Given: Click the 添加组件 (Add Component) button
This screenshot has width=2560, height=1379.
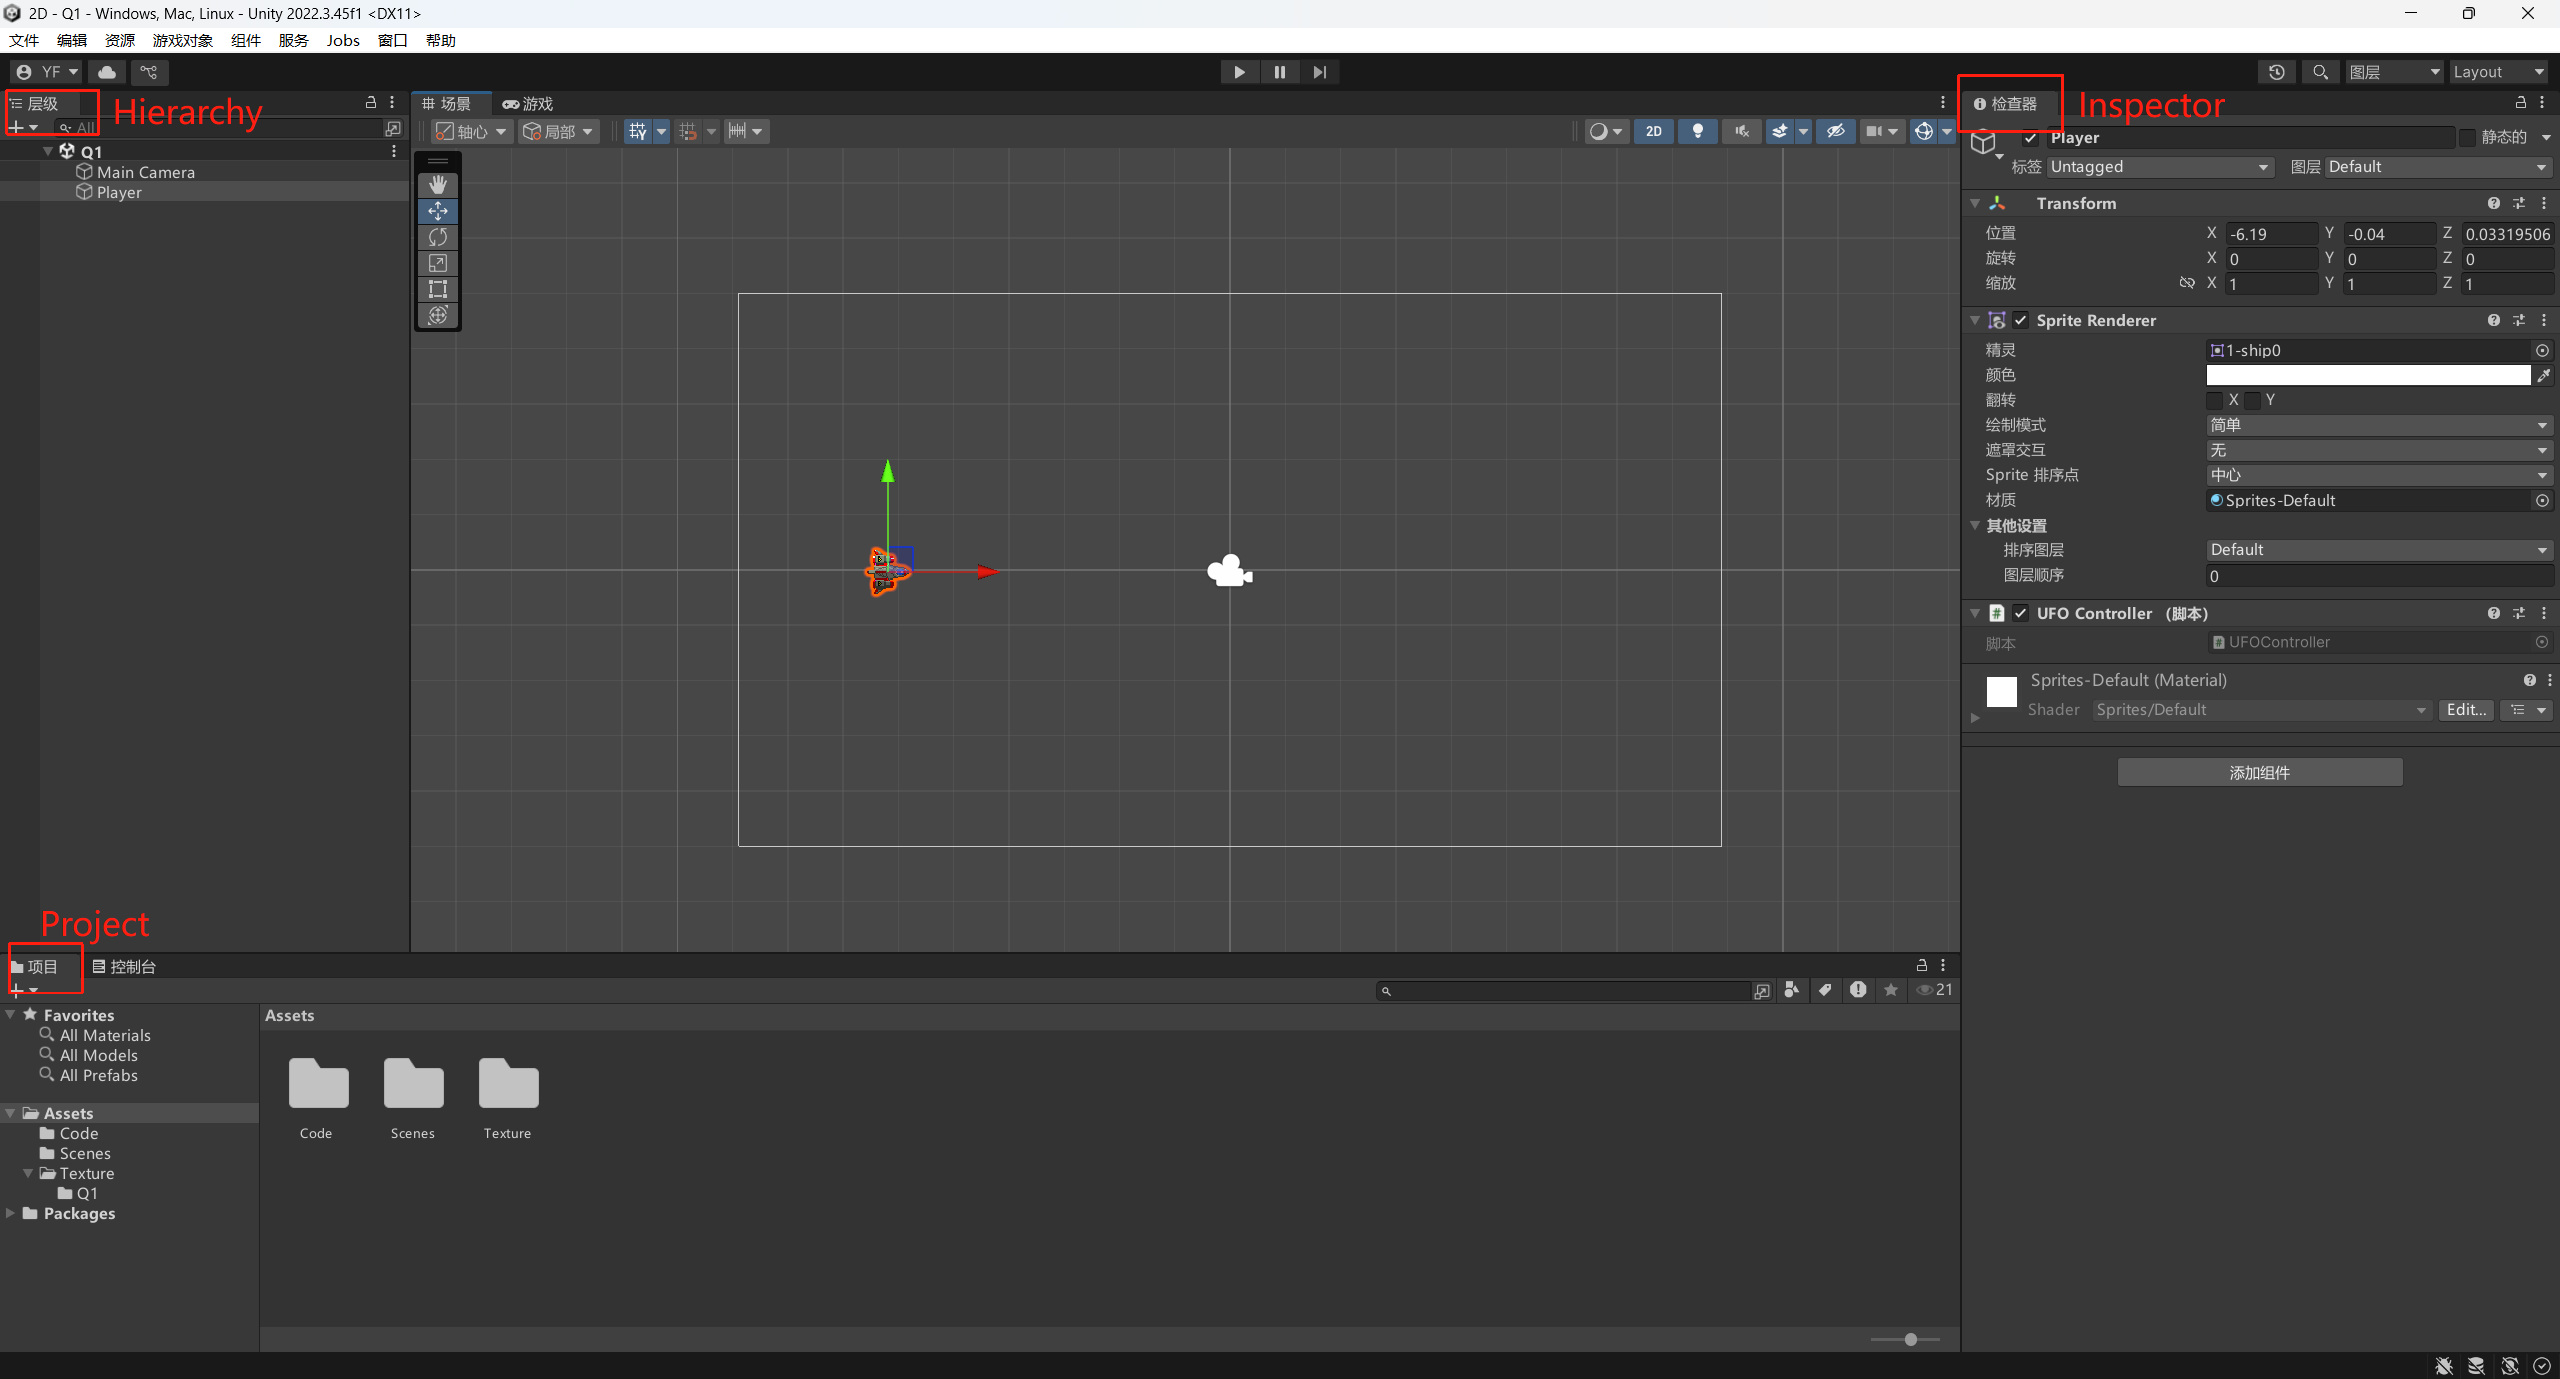Looking at the screenshot, I should coord(2258,772).
